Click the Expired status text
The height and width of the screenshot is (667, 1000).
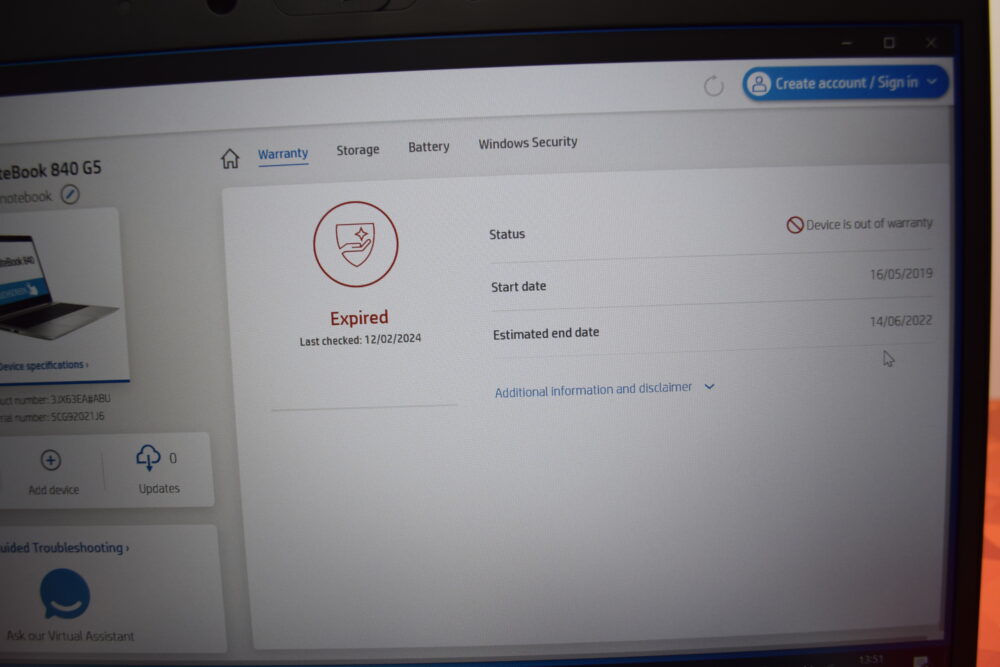[359, 318]
